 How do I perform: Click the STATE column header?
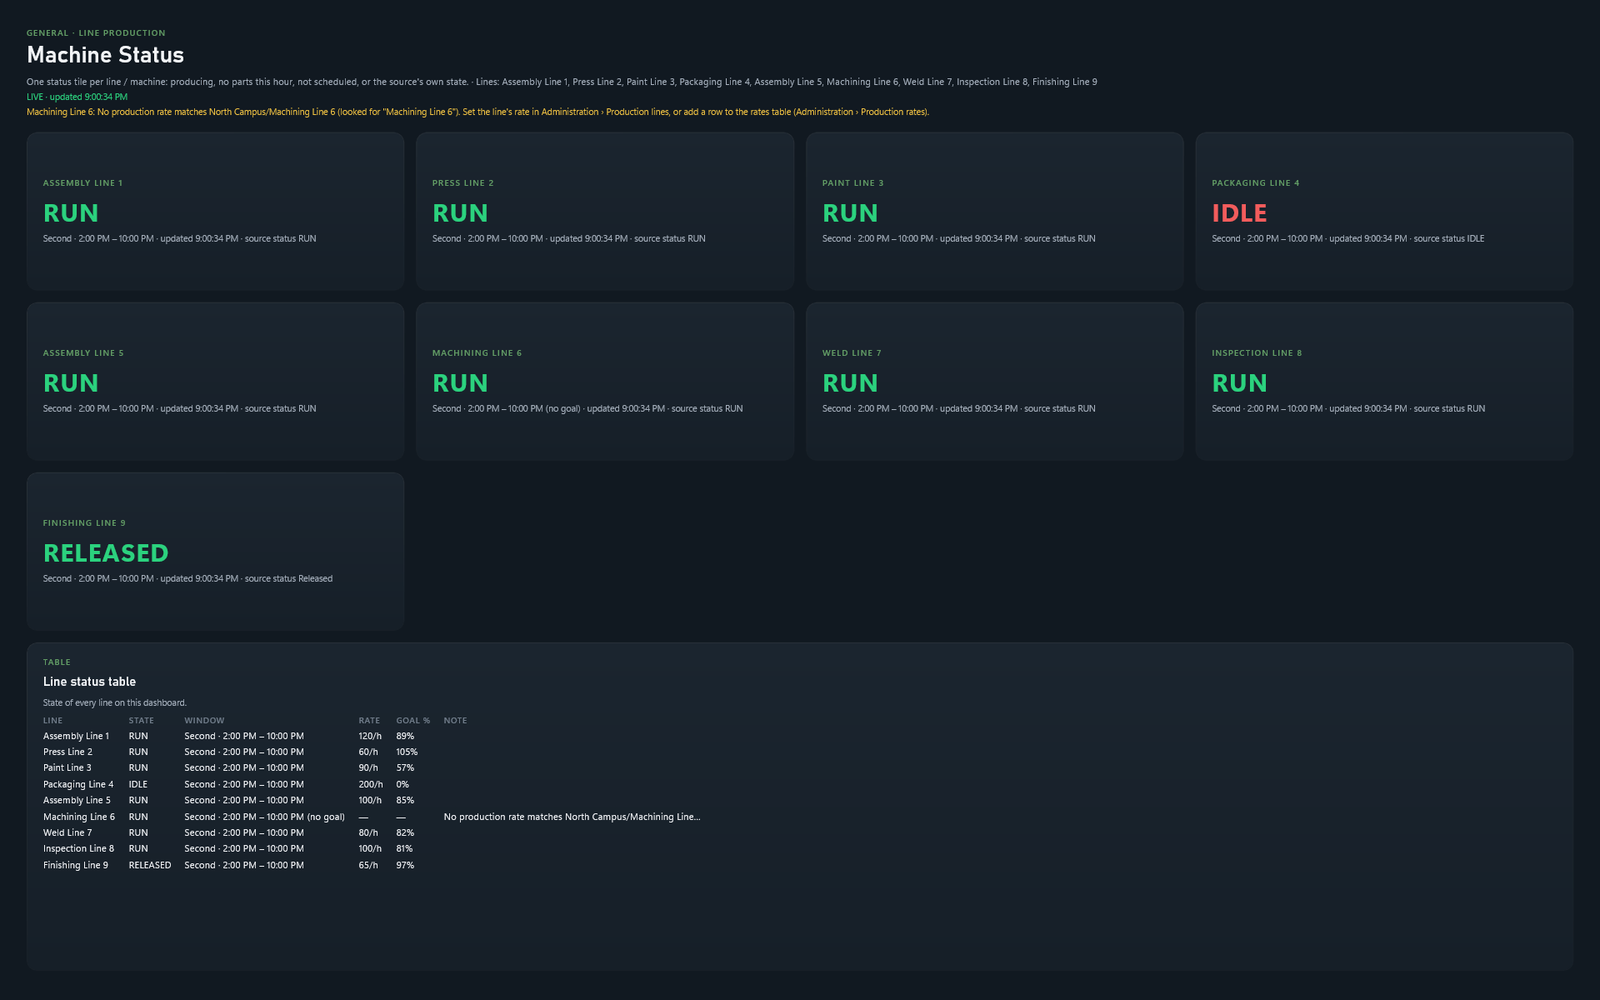(141, 720)
